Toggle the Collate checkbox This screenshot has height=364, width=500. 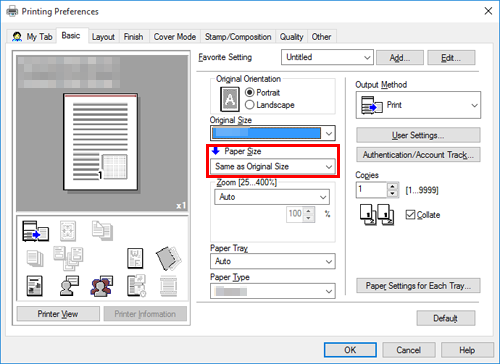pos(410,215)
